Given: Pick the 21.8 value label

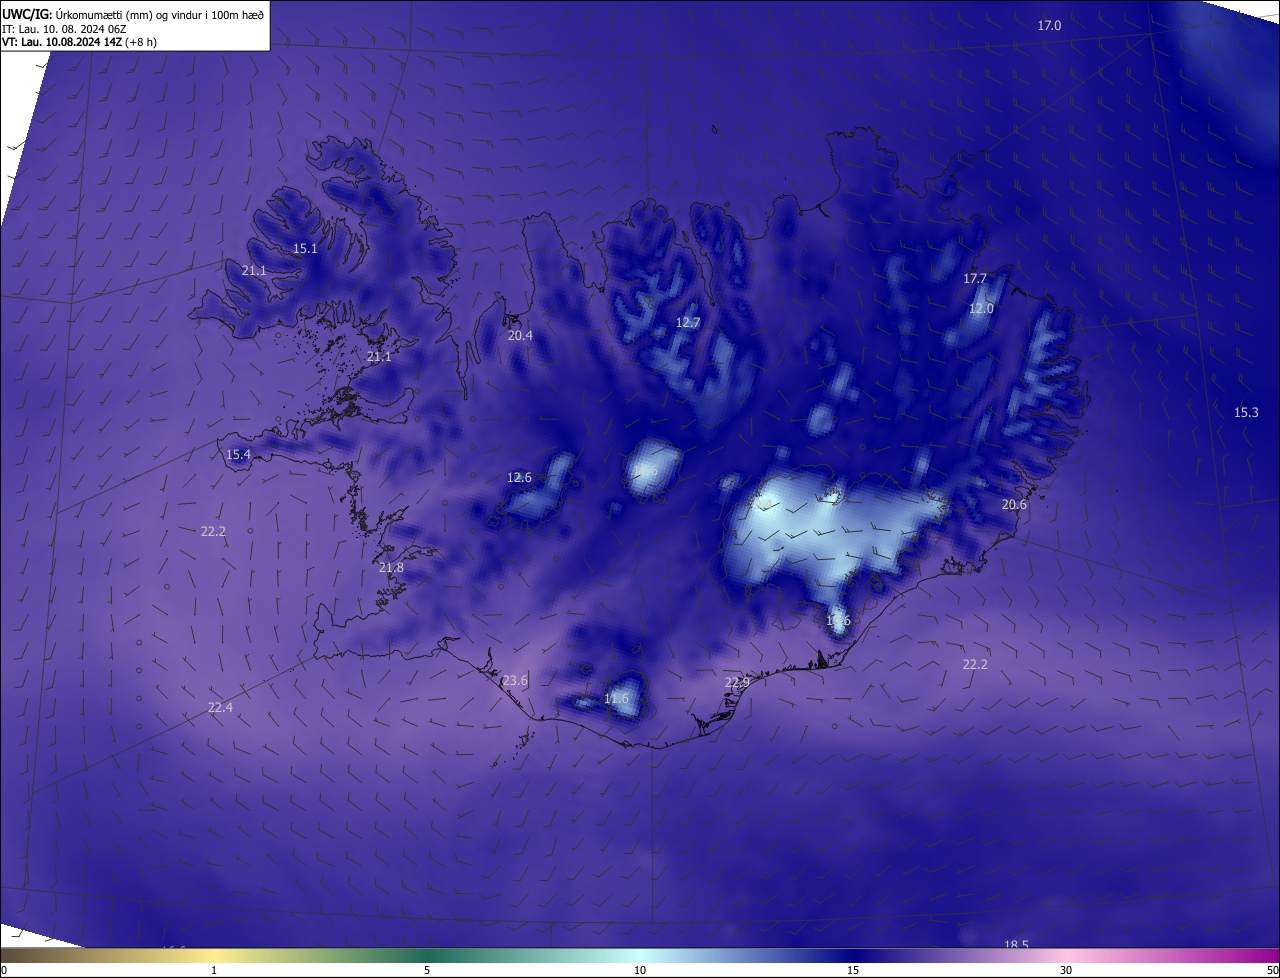Looking at the screenshot, I should point(391,567).
